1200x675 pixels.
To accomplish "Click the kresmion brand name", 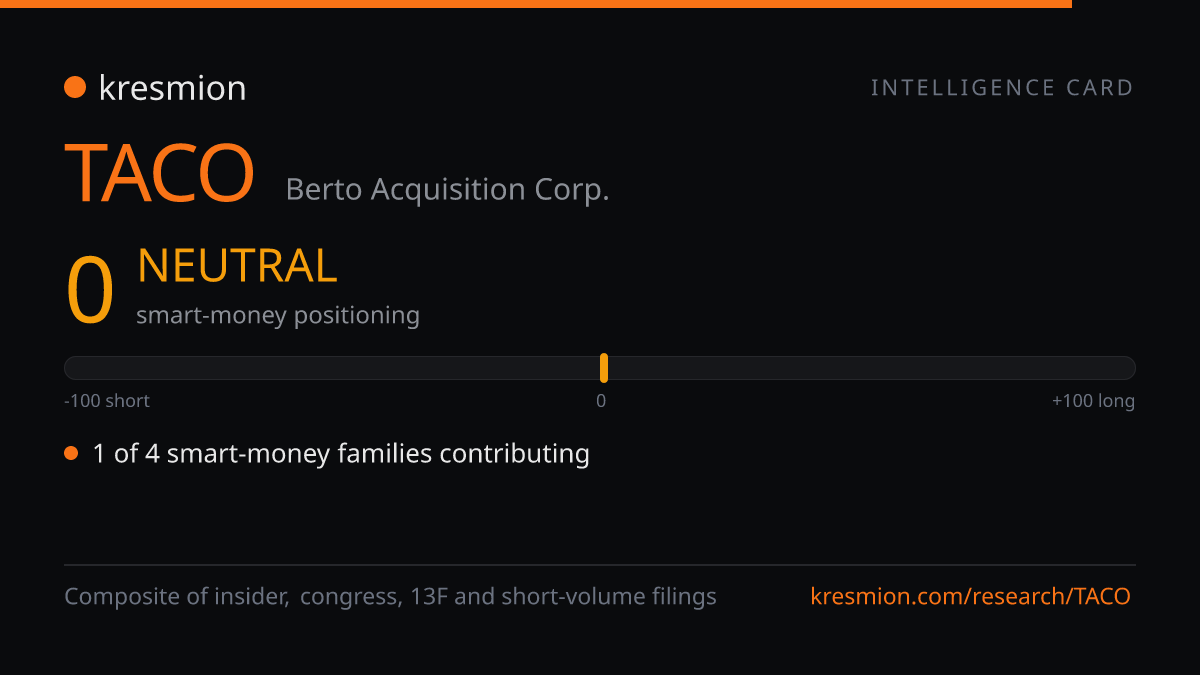I will click(172, 88).
